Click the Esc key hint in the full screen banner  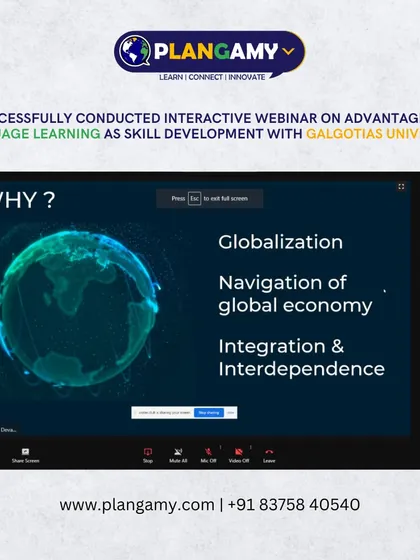pos(195,199)
